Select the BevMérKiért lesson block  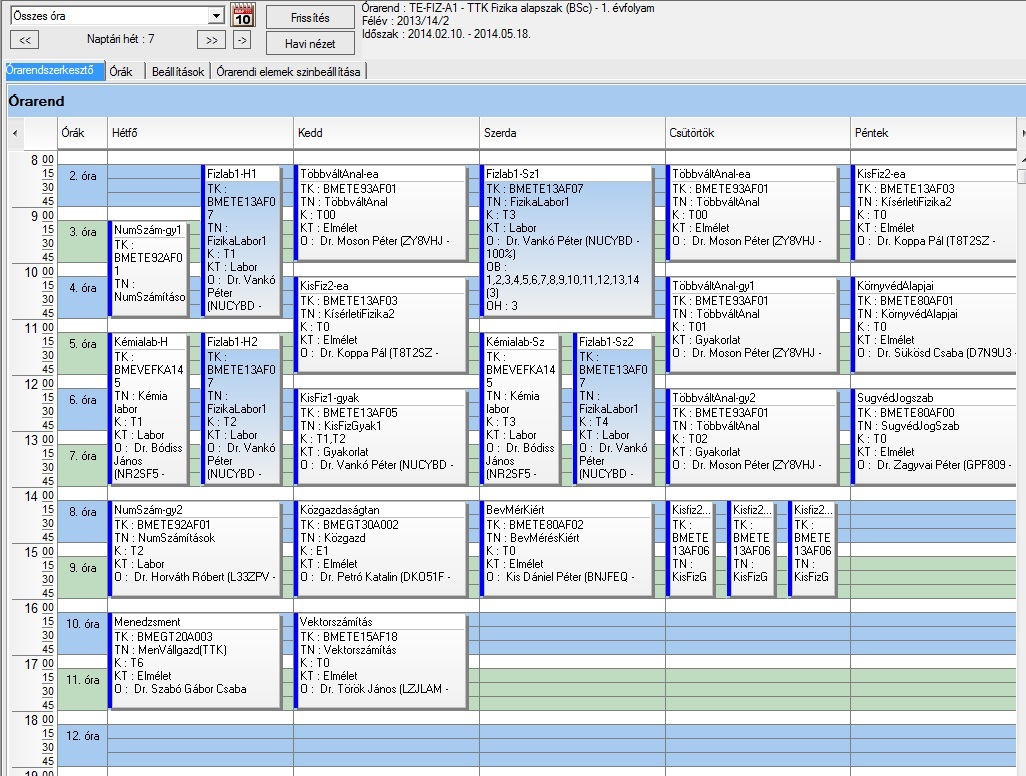[x=567, y=548]
